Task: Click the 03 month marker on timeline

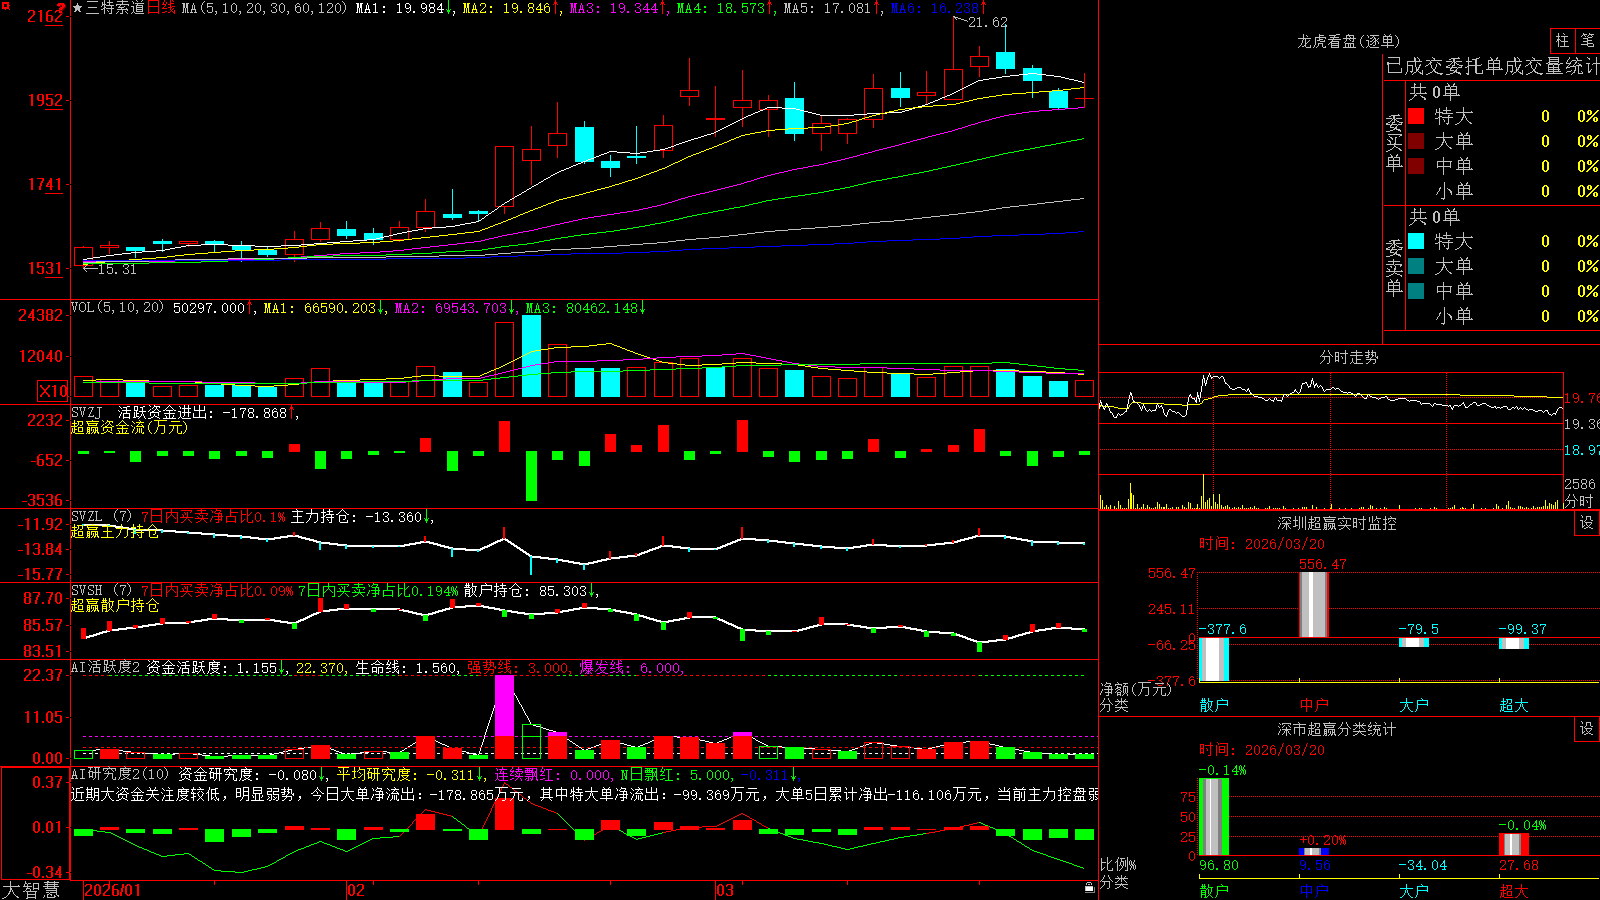Action: coord(724,890)
